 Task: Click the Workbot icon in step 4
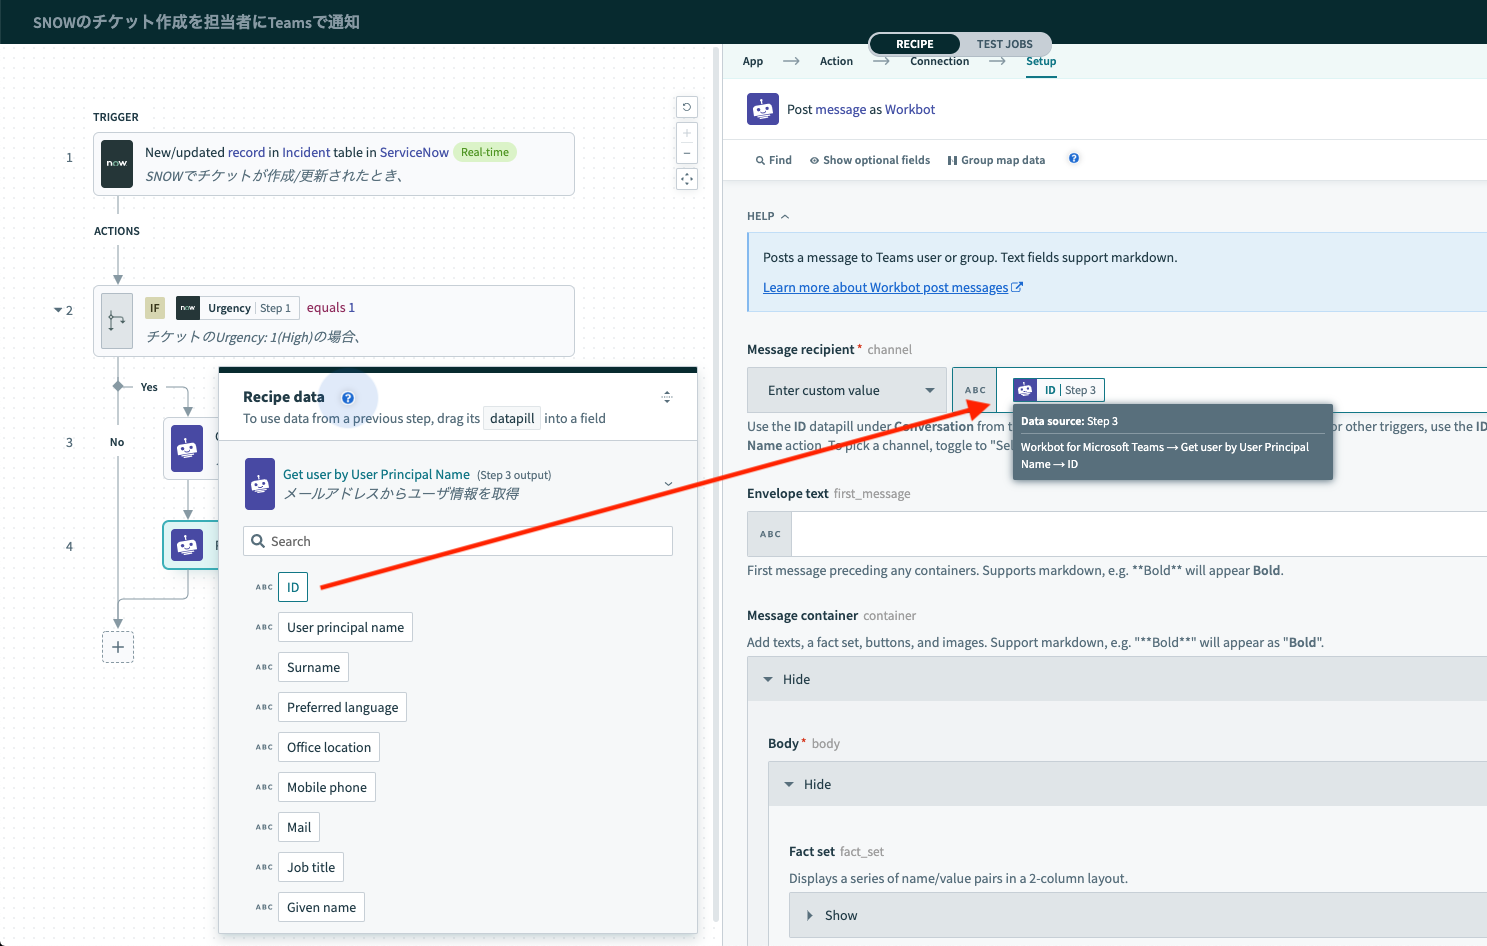point(187,545)
